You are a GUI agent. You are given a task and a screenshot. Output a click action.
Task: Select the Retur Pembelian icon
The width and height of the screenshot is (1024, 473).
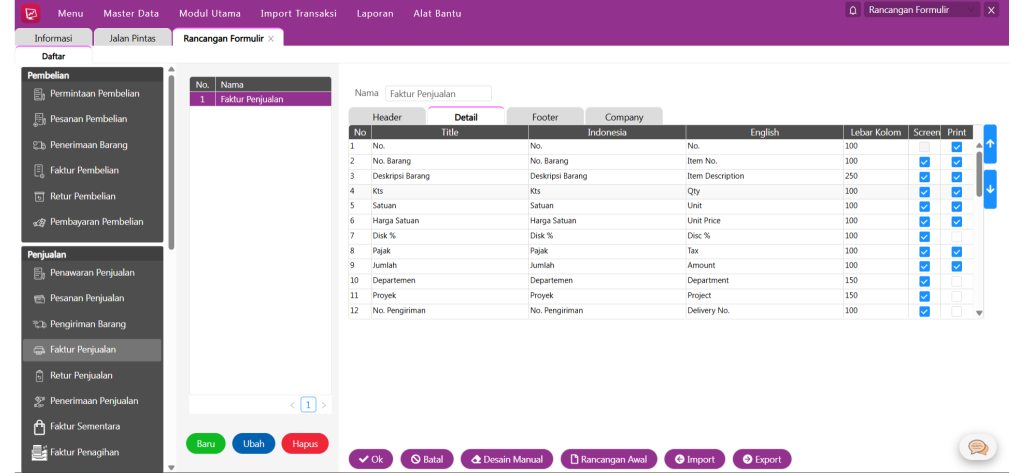[x=40, y=197]
